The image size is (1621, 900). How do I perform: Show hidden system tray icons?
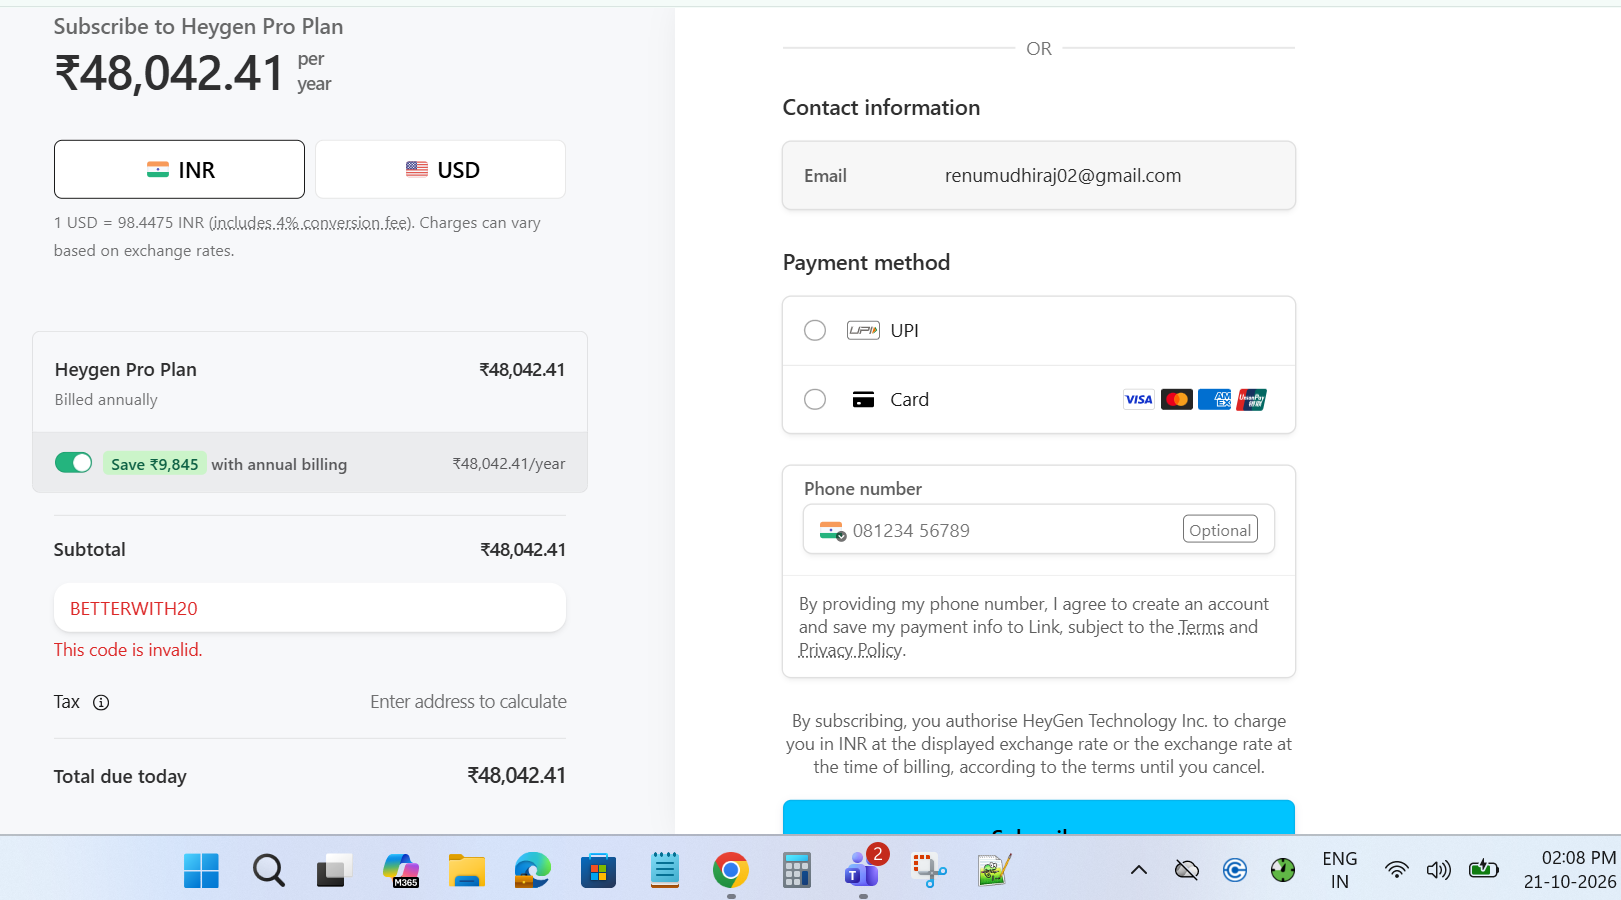click(1138, 870)
